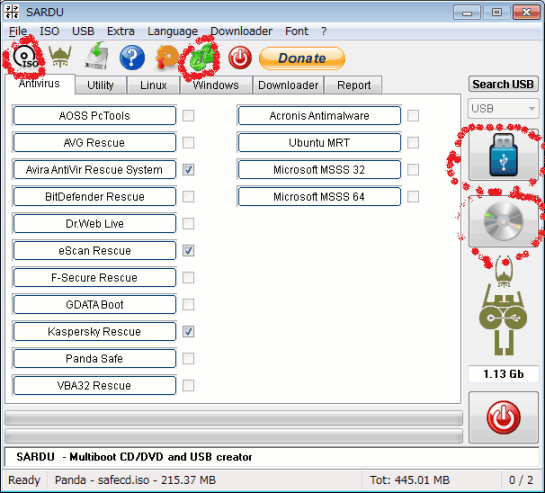
Task: Open the Downloader menu
Action: [x=241, y=31]
